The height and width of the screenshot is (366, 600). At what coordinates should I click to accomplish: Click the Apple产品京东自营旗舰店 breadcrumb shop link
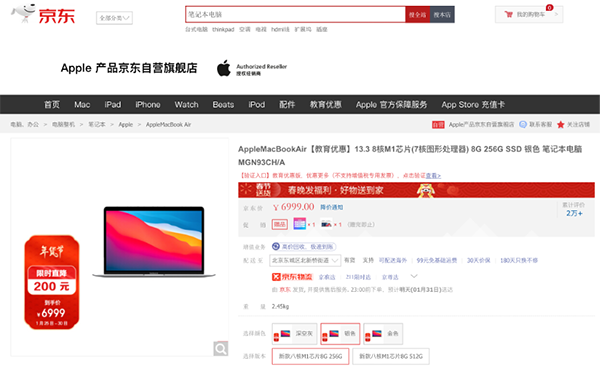point(481,124)
